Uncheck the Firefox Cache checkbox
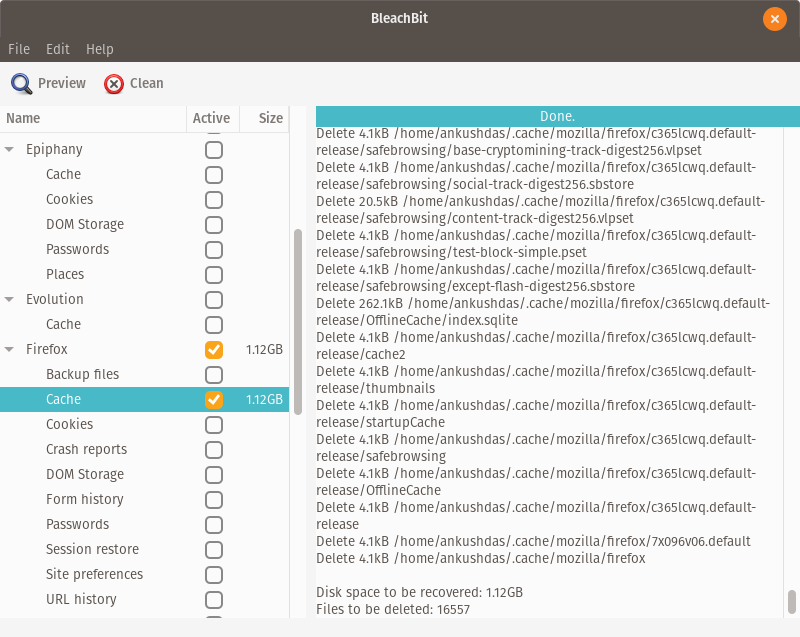The image size is (800, 637). coord(214,400)
